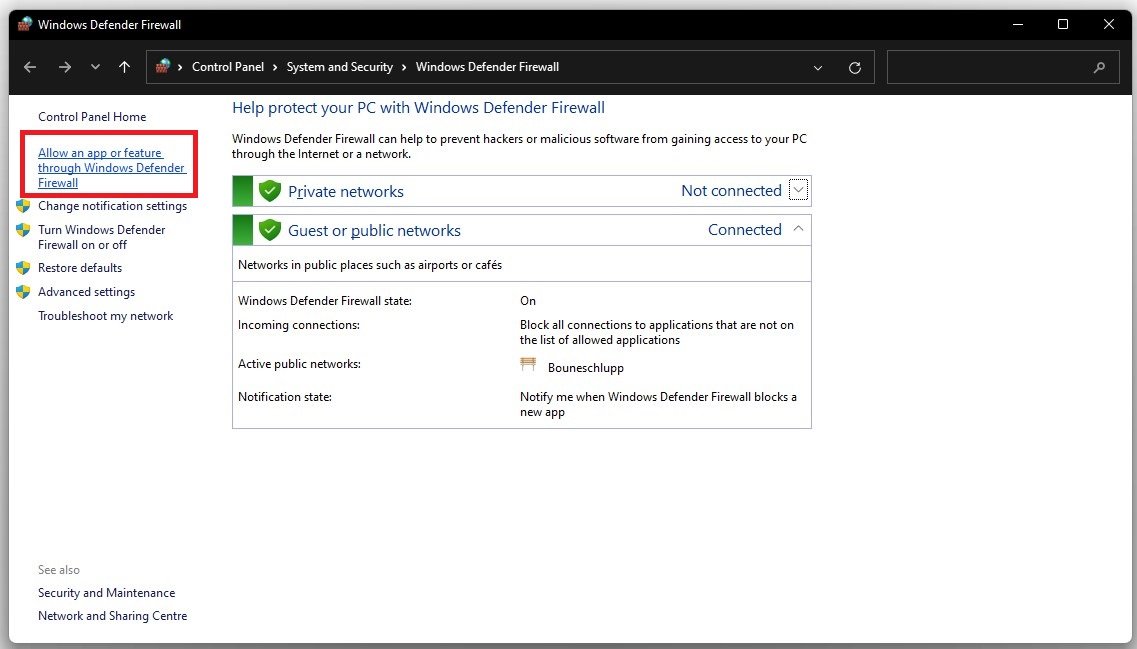The width and height of the screenshot is (1137, 649).
Task: Expand the Private networks section chevron
Action: coord(798,190)
